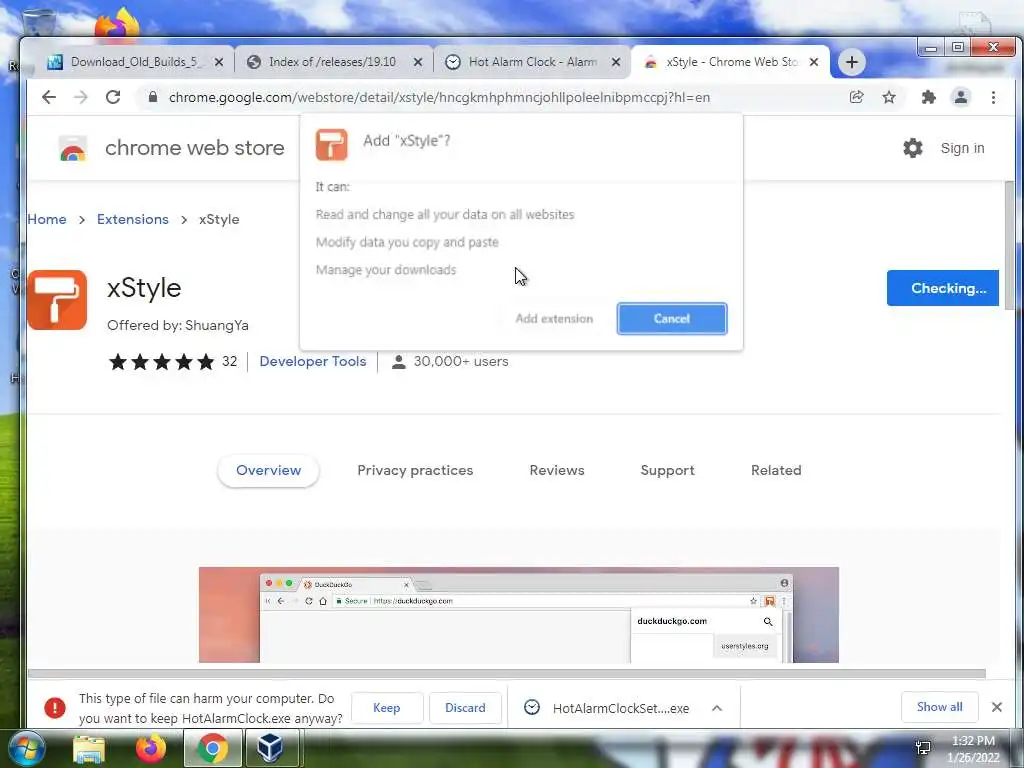Image resolution: width=1024 pixels, height=768 pixels.
Task: Open the Chrome profile avatar
Action: (x=961, y=97)
